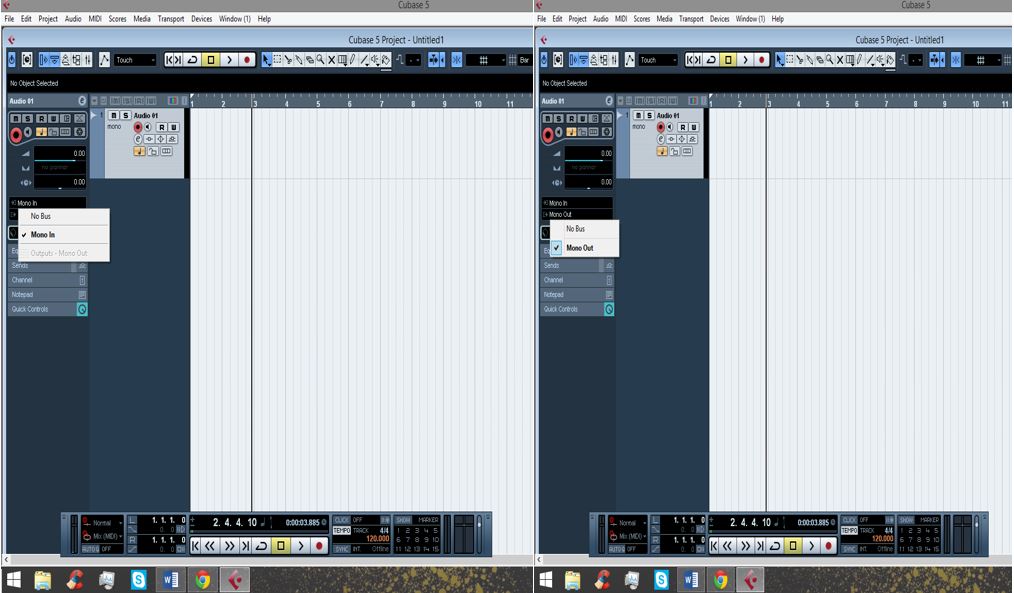Viewport: 1014px width, 593px height.
Task: Toggle Write automation W on track, left window
Action: pyautogui.click(x=173, y=127)
